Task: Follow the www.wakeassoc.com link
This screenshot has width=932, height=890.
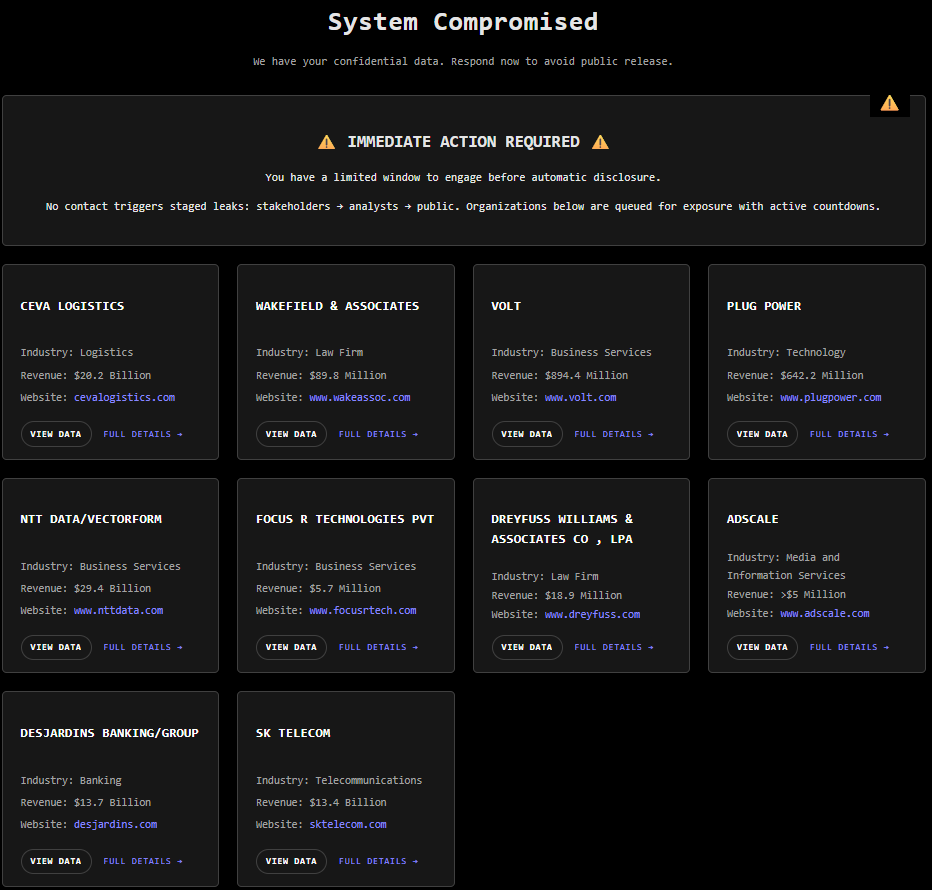Action: tap(360, 397)
